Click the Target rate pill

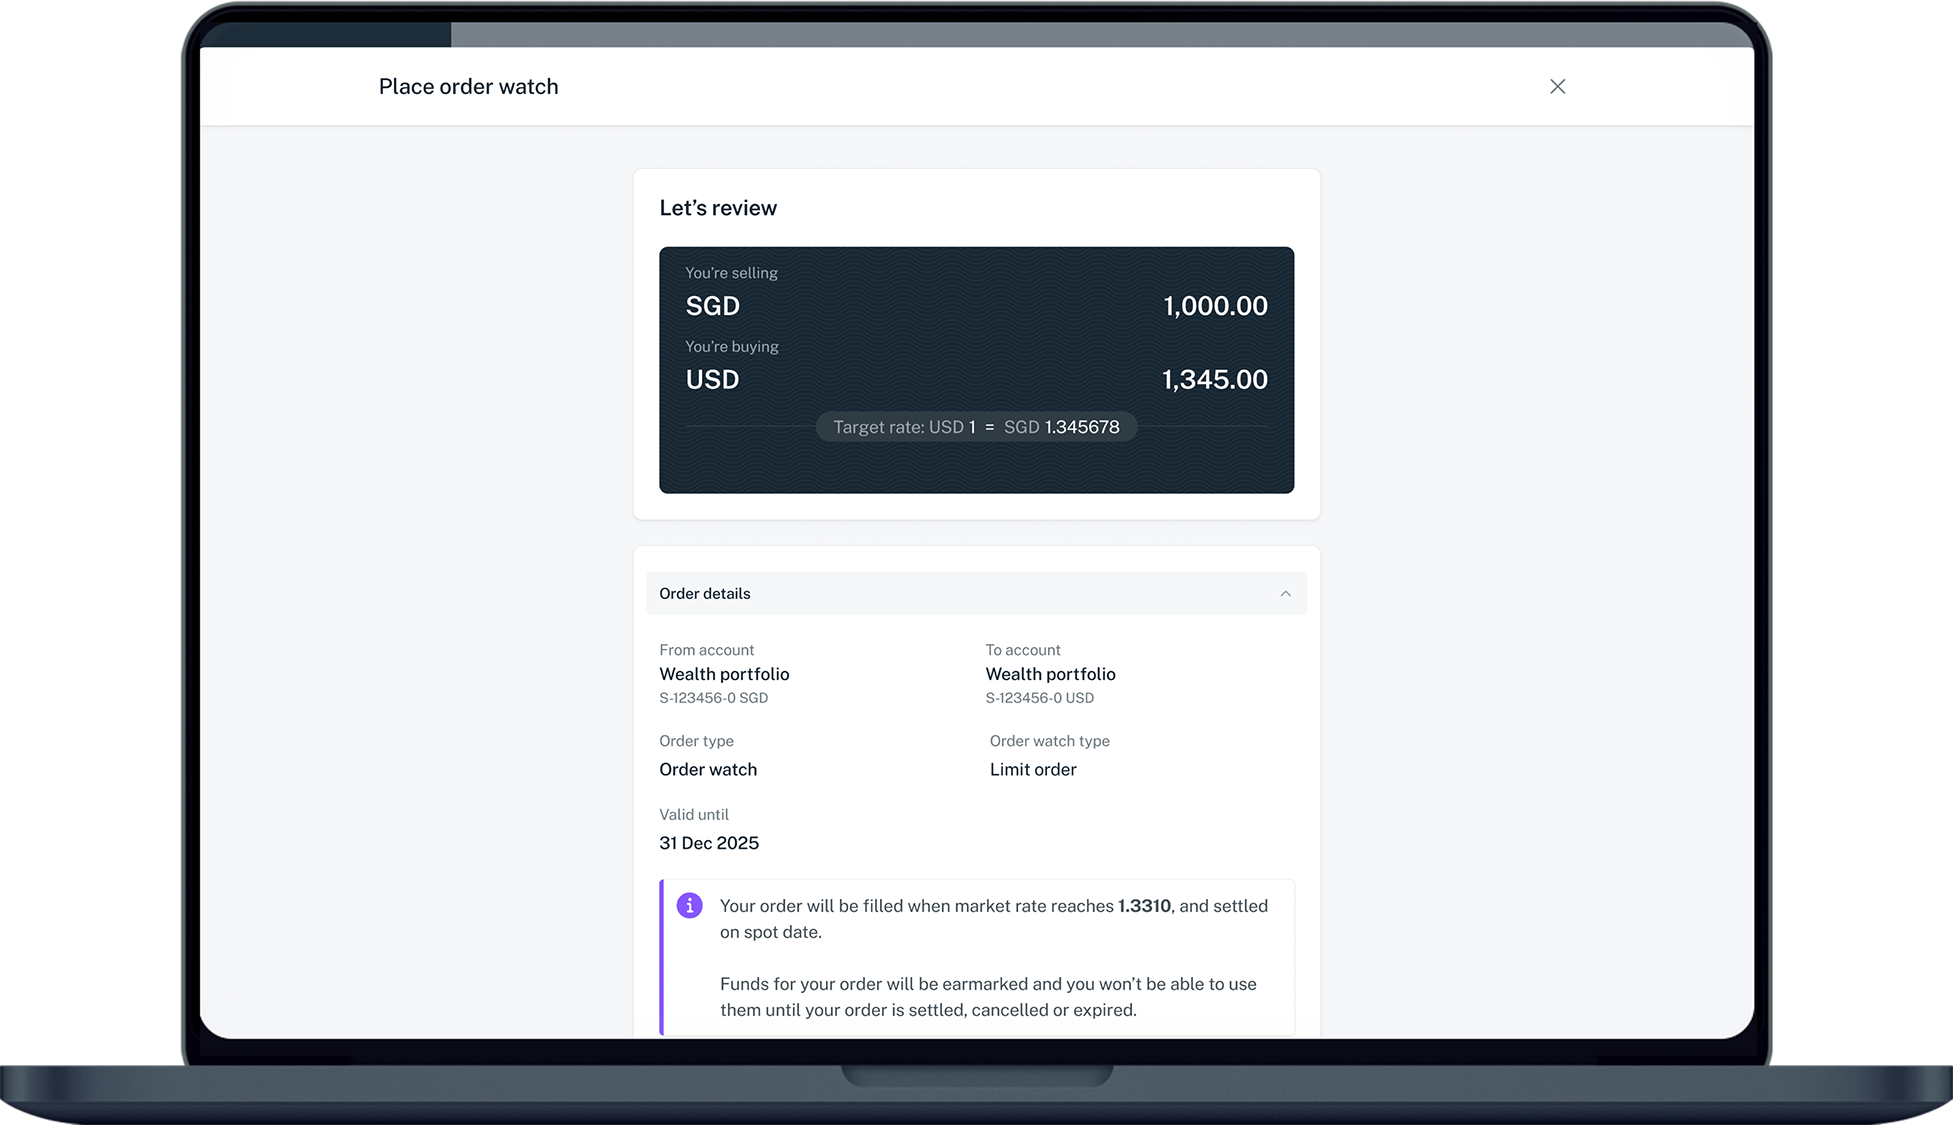(x=976, y=427)
